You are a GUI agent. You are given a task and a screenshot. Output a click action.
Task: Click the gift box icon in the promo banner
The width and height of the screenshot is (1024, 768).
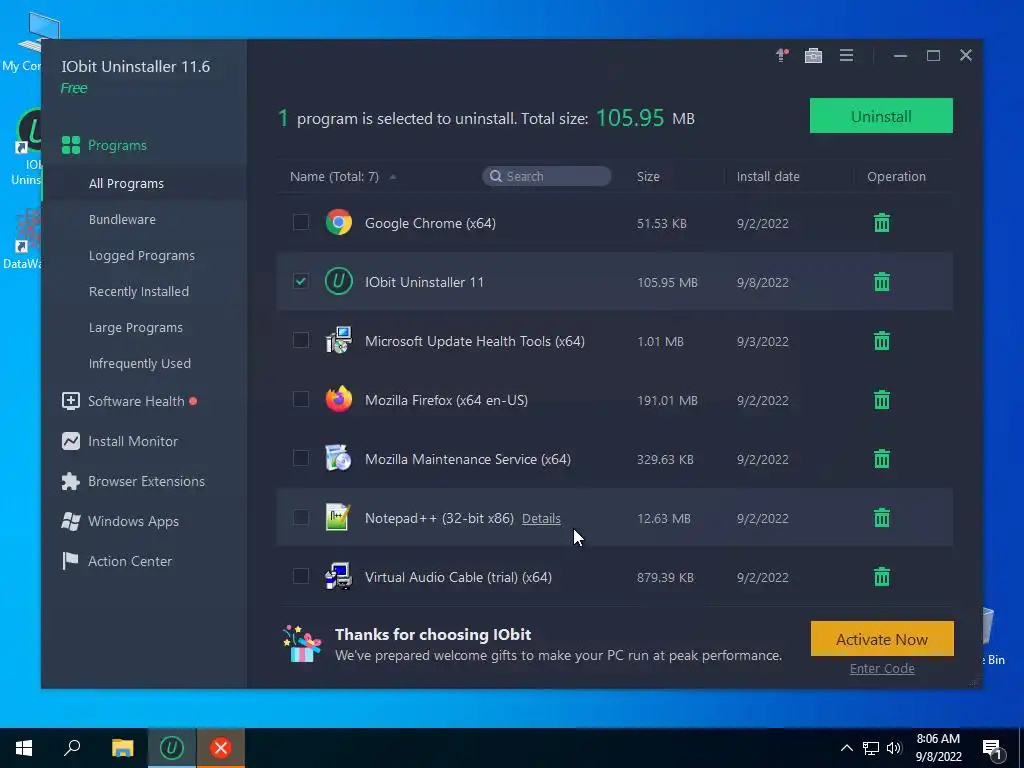[x=302, y=644]
